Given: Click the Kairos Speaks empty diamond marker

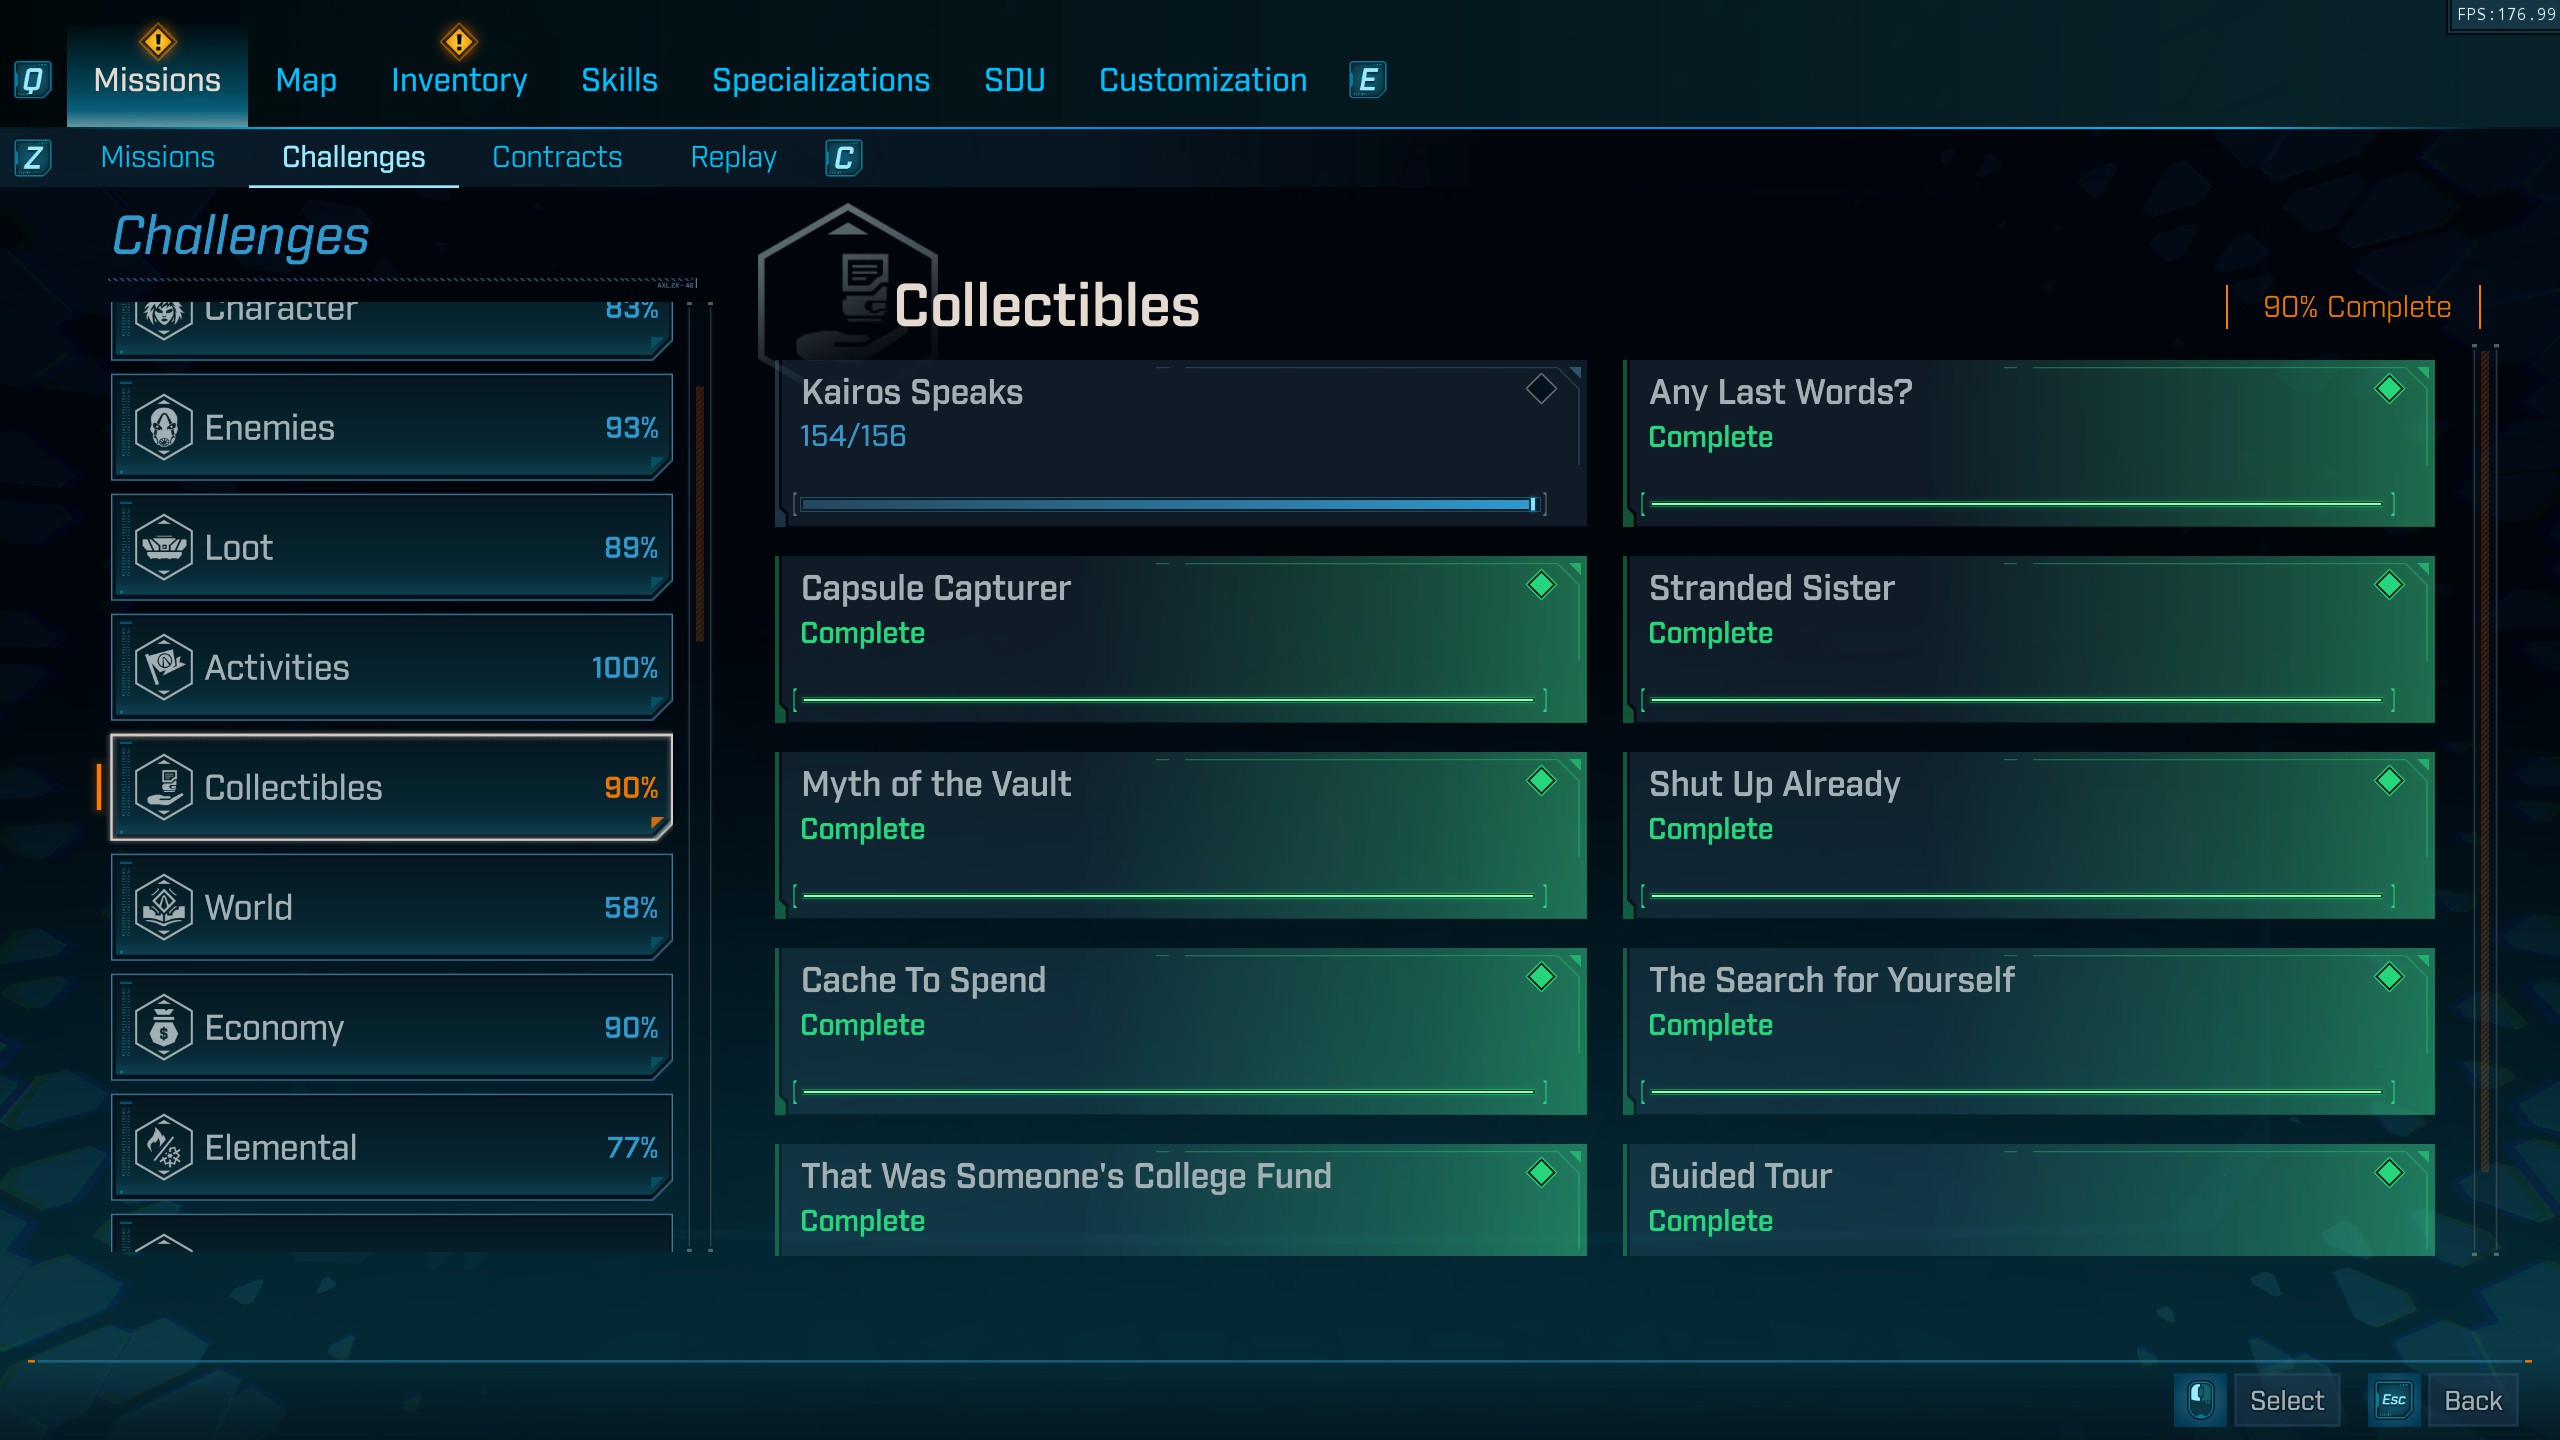Looking at the screenshot, I should coord(1541,389).
